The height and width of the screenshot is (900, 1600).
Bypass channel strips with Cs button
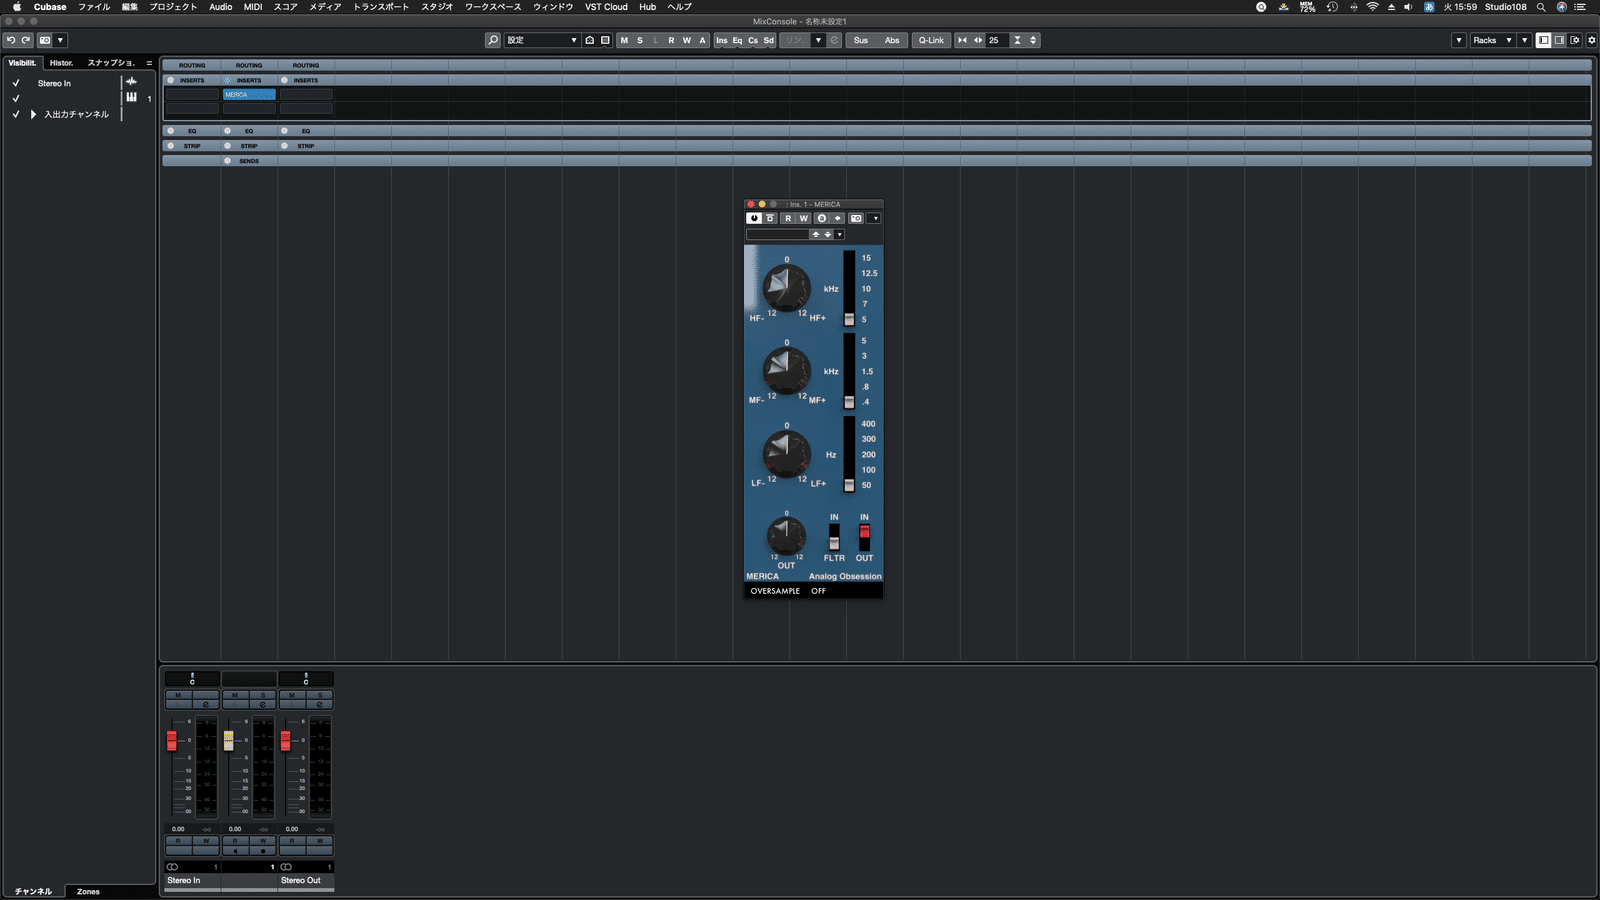(753, 40)
